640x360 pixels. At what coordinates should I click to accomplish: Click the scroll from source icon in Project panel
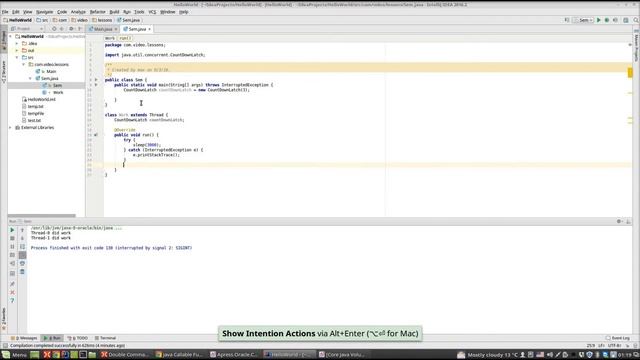(x=54, y=29)
